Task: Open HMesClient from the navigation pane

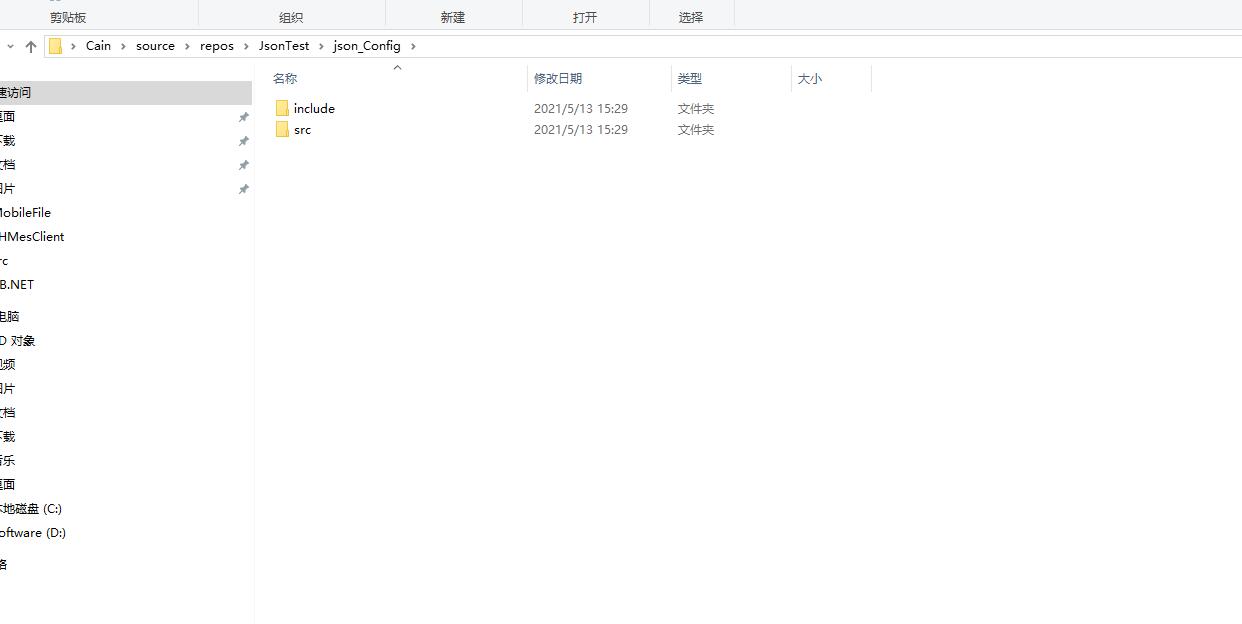Action: pos(32,236)
